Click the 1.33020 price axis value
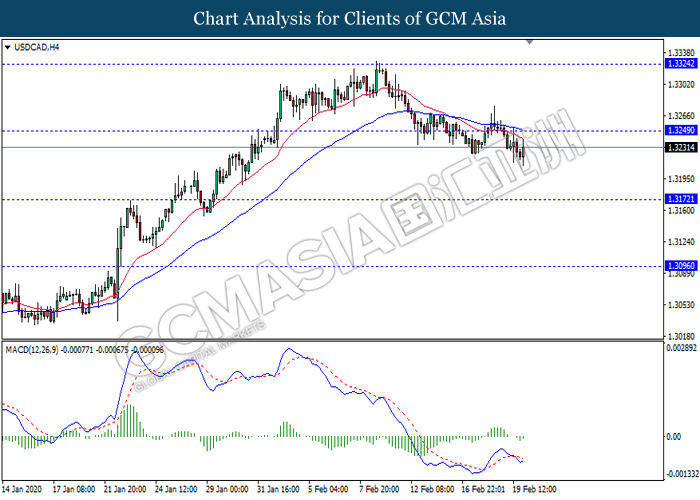This screenshot has width=700, height=500. pos(681,84)
